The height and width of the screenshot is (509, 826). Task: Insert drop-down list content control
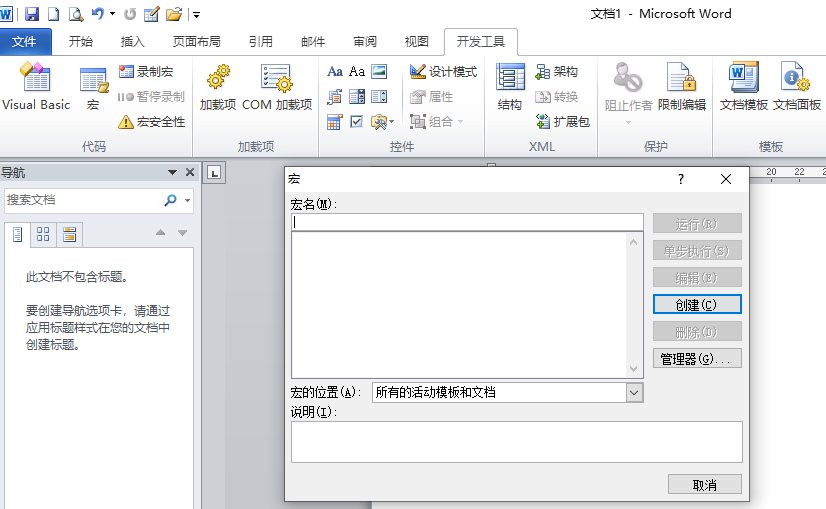click(379, 96)
